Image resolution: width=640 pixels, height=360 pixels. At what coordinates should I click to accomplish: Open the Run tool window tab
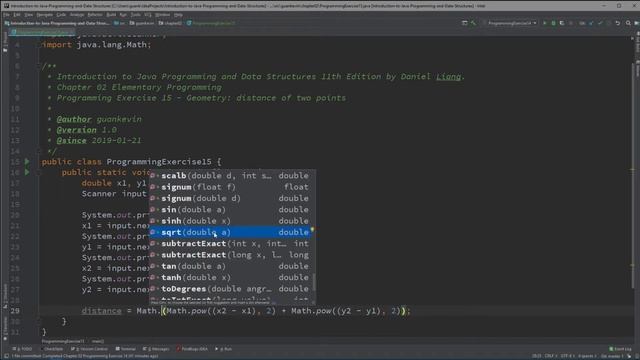click(223, 349)
